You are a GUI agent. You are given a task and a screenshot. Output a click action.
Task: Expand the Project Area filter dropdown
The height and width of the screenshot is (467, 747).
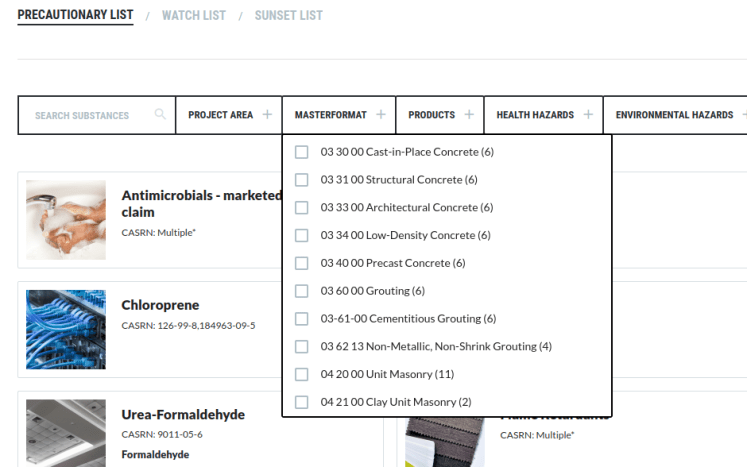tap(221, 115)
